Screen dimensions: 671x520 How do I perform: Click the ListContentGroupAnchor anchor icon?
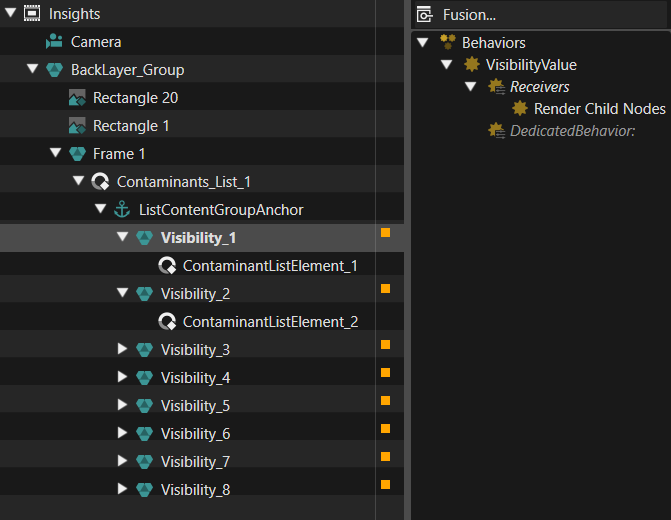(122, 210)
